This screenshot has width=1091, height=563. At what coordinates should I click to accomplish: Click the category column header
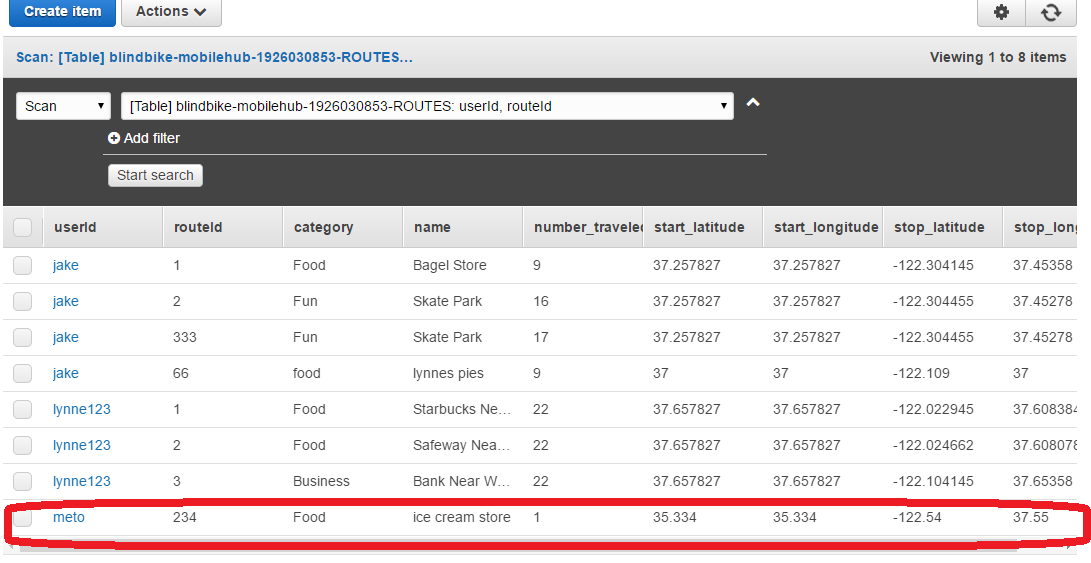click(x=323, y=227)
